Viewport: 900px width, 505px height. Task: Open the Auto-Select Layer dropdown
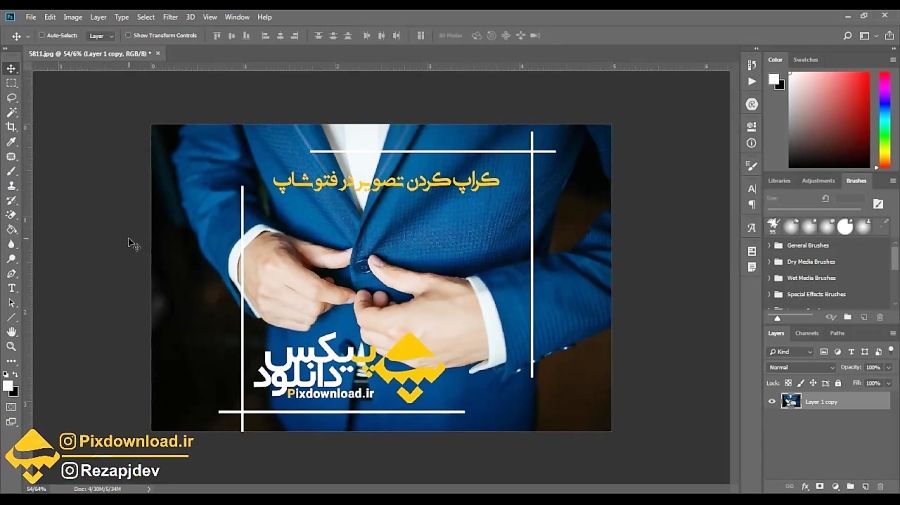[x=100, y=36]
